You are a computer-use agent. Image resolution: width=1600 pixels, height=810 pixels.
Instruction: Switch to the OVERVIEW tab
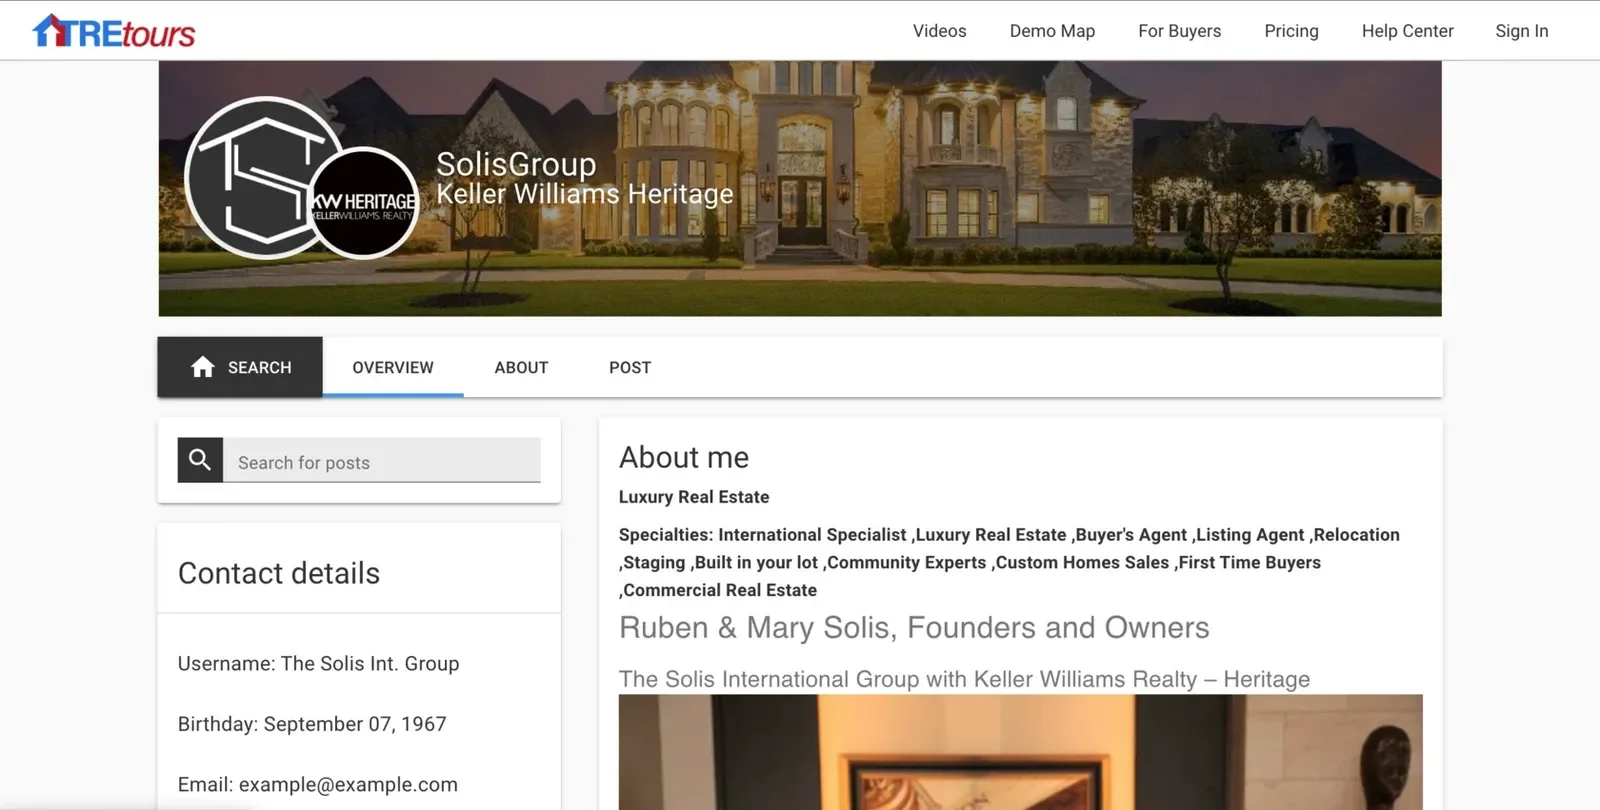393,367
